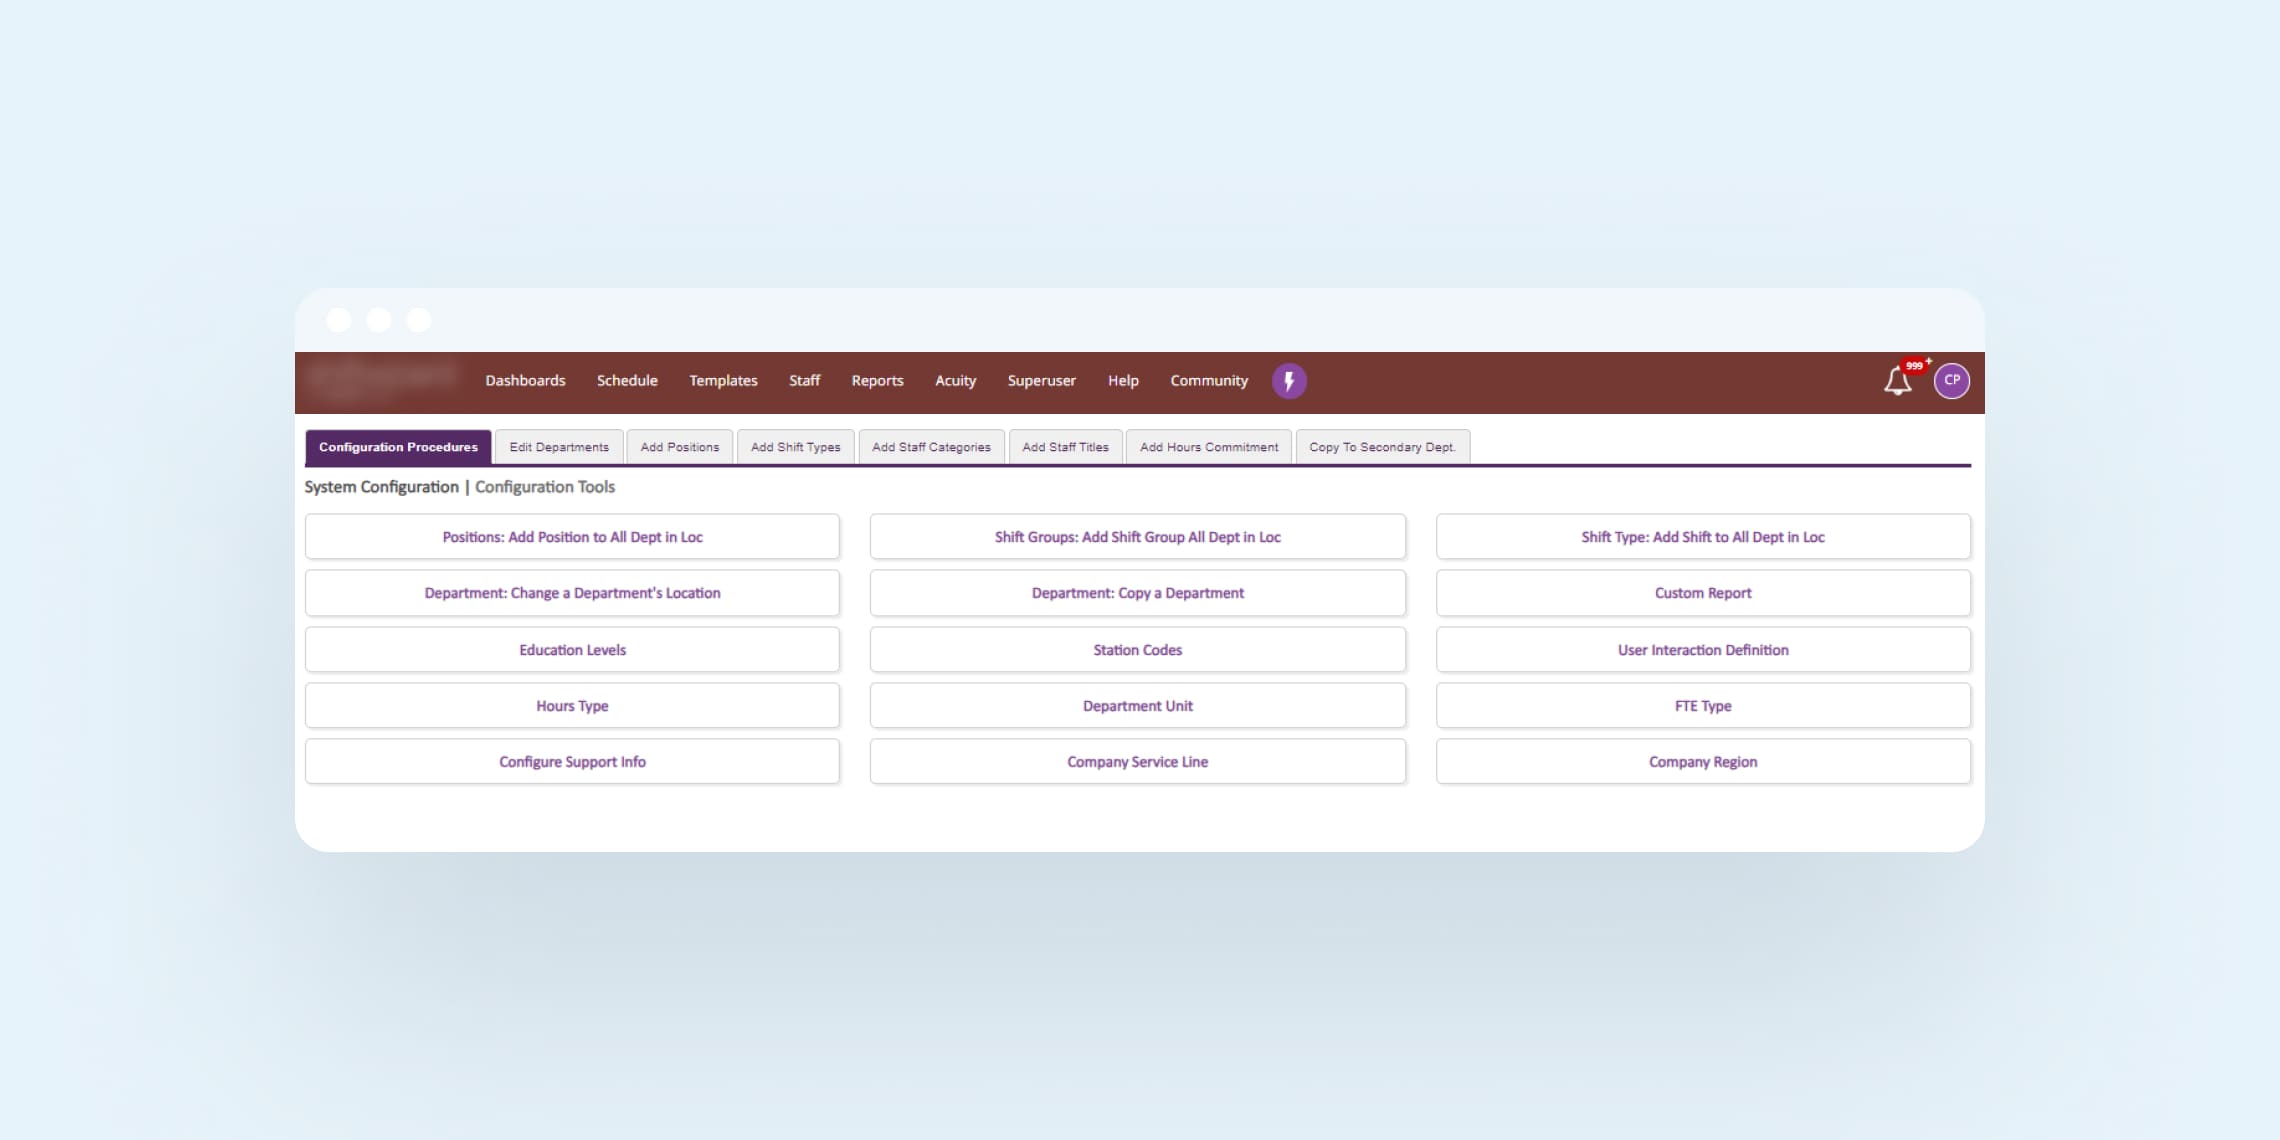Viewport: 2280px width, 1140px height.
Task: Click the FTE Type button
Action: click(x=1702, y=706)
